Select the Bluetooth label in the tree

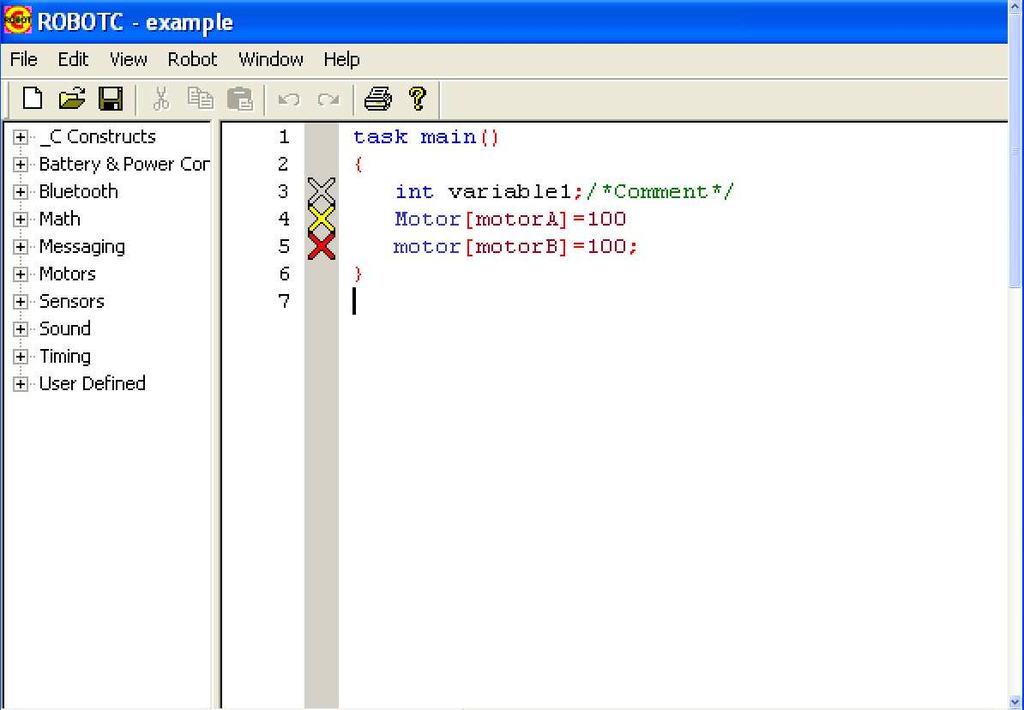point(78,191)
